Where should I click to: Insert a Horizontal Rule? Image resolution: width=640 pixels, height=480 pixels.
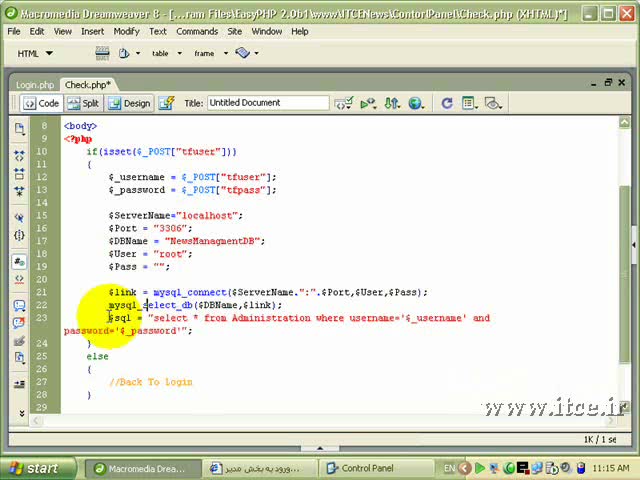click(x=102, y=53)
